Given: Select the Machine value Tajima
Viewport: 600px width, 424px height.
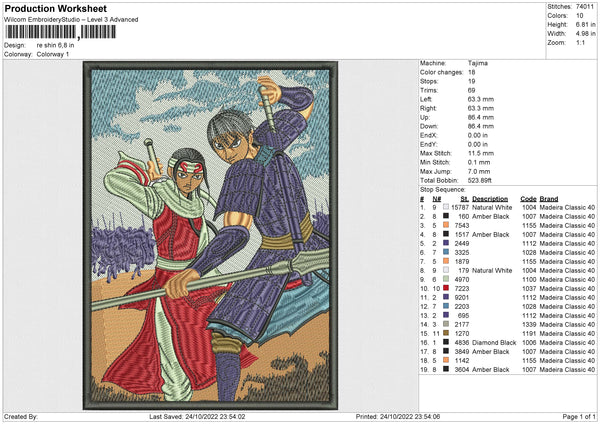Looking at the screenshot, I should [478, 63].
